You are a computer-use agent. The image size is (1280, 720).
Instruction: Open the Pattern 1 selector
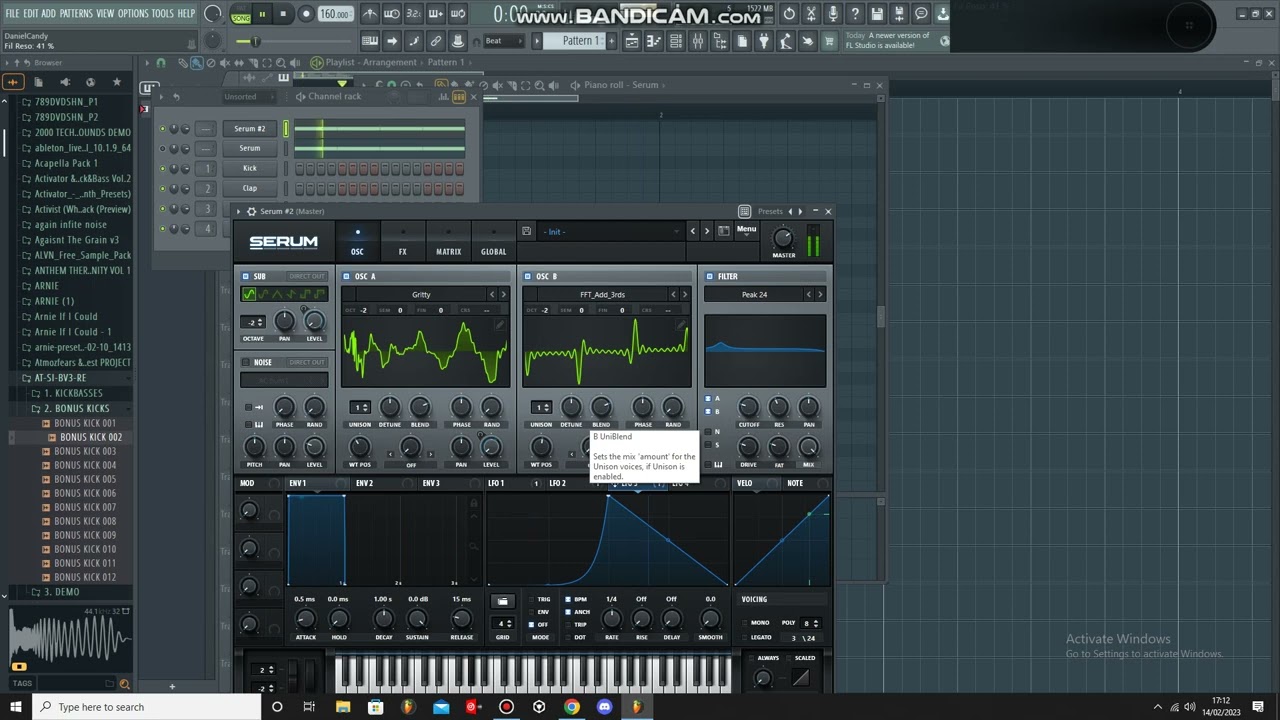coord(577,41)
